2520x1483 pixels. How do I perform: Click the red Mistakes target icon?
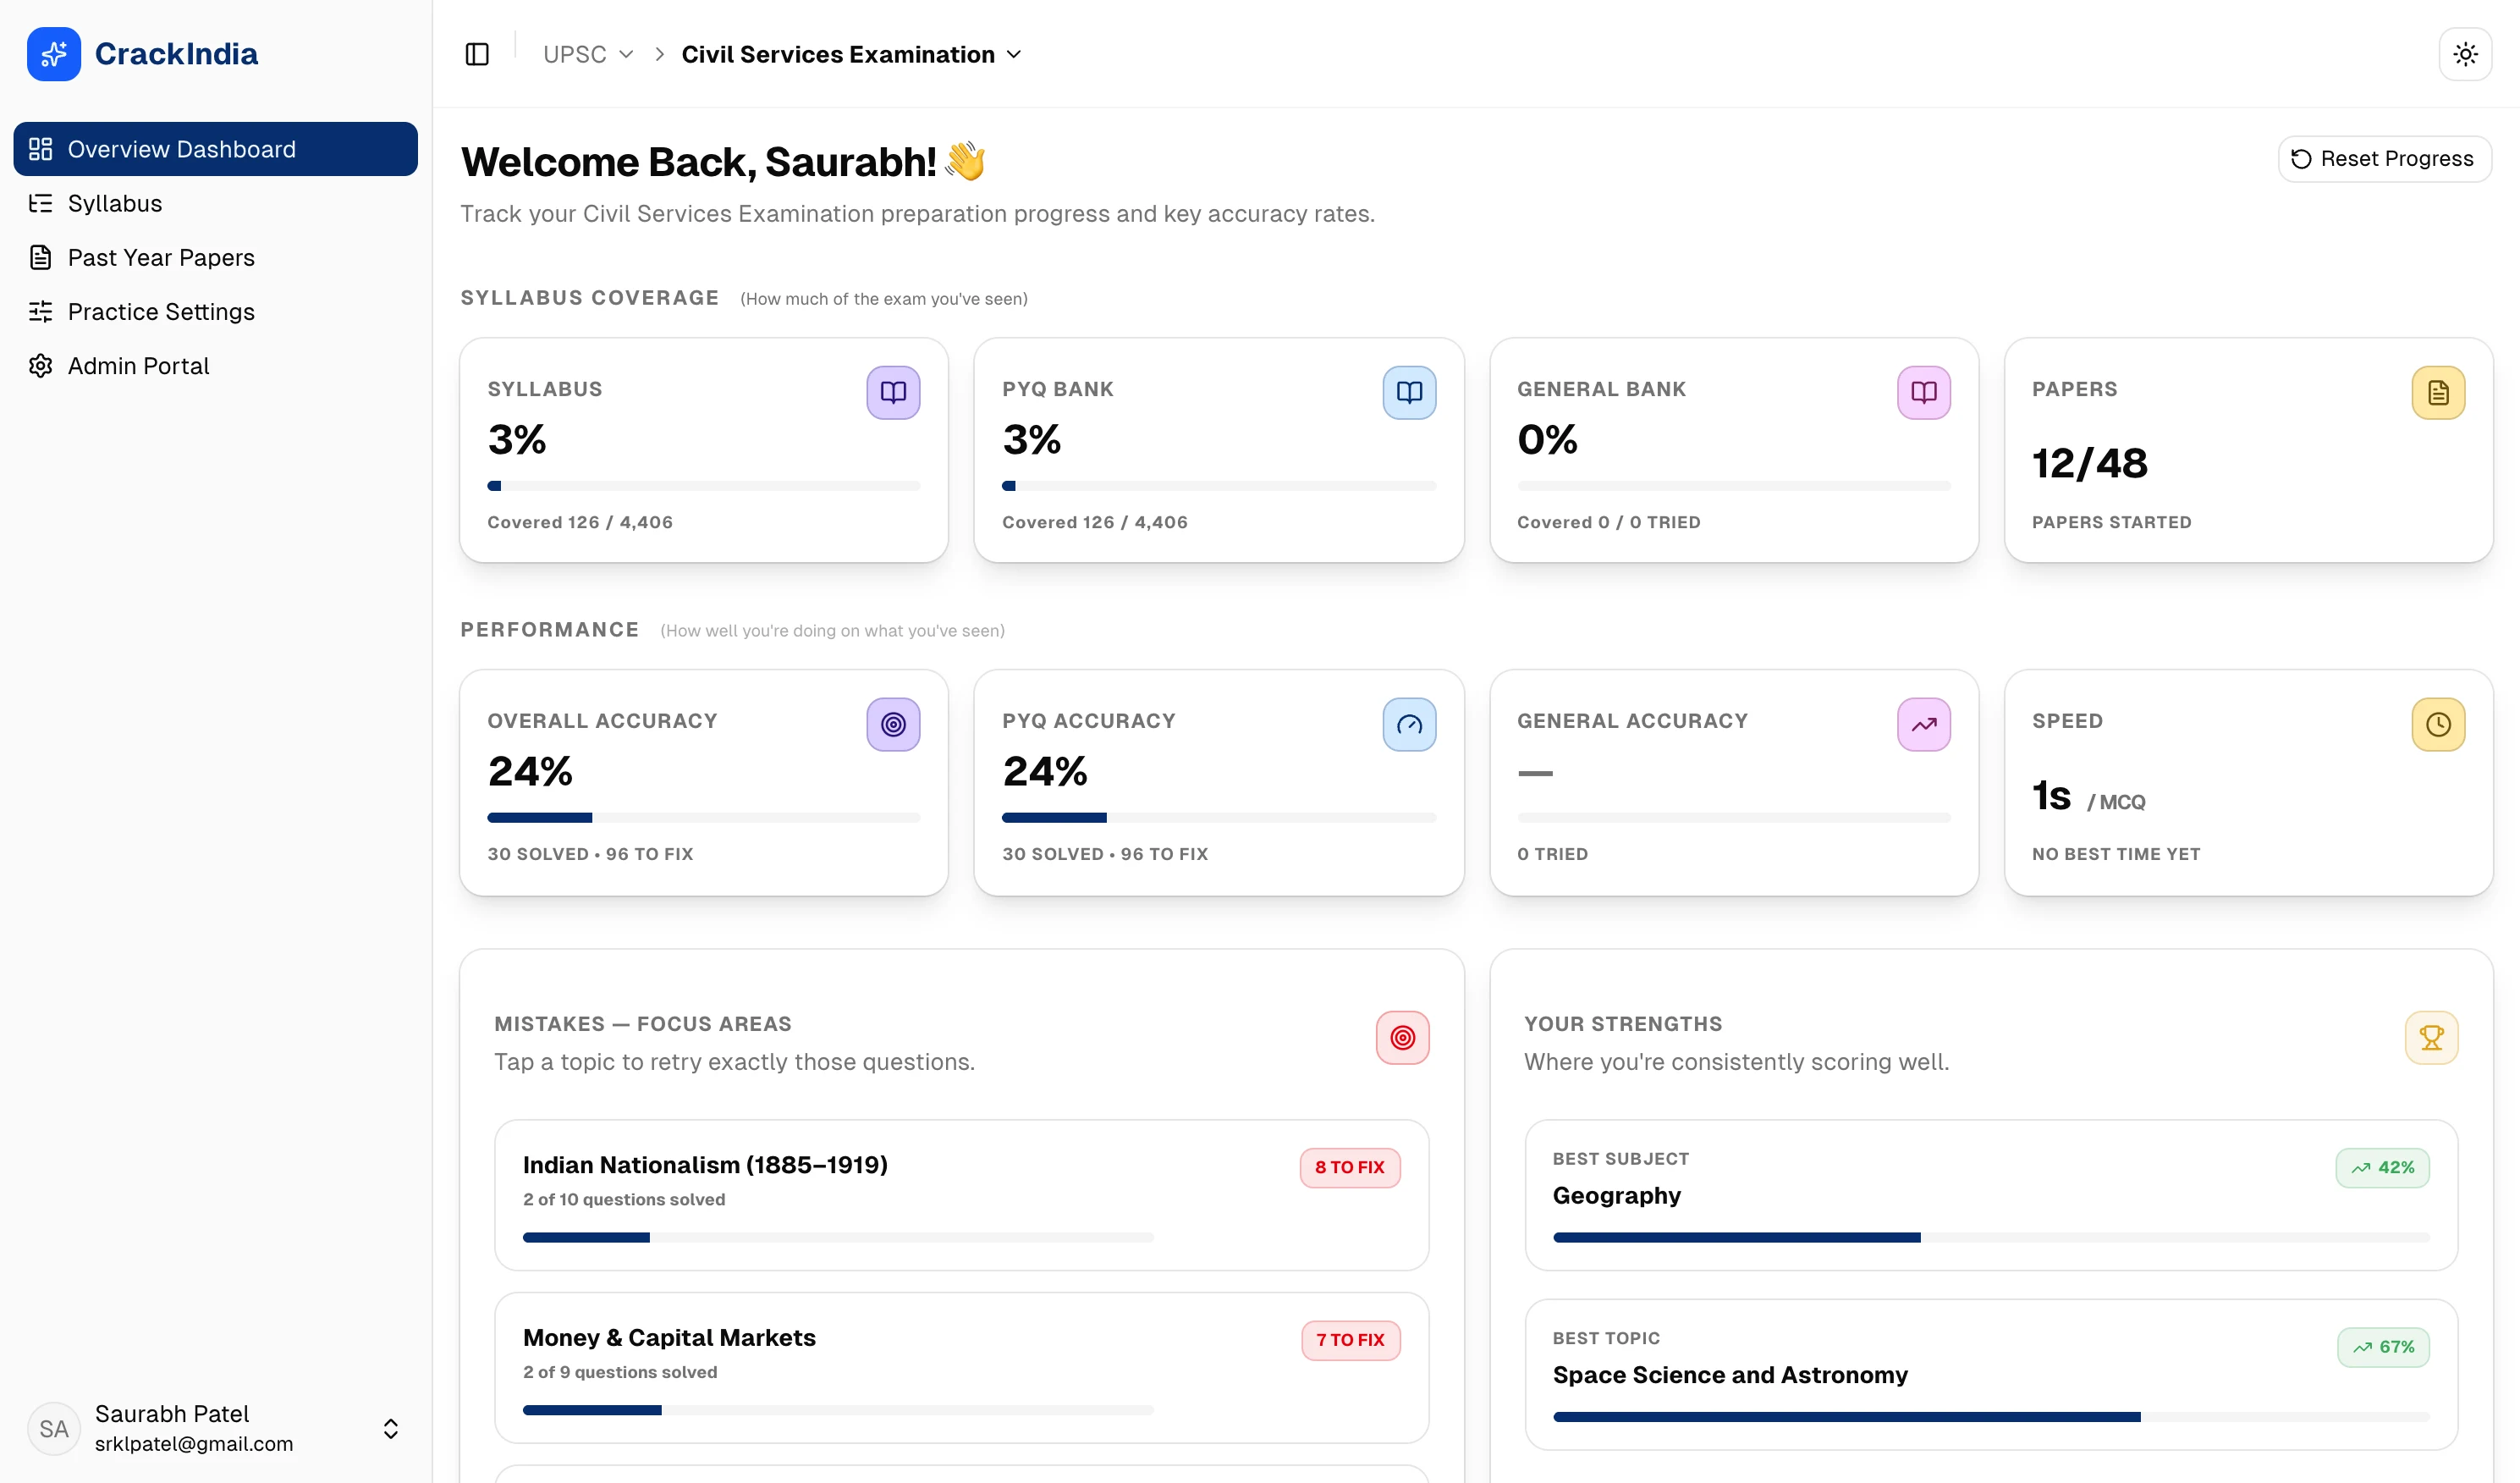click(x=1402, y=1037)
